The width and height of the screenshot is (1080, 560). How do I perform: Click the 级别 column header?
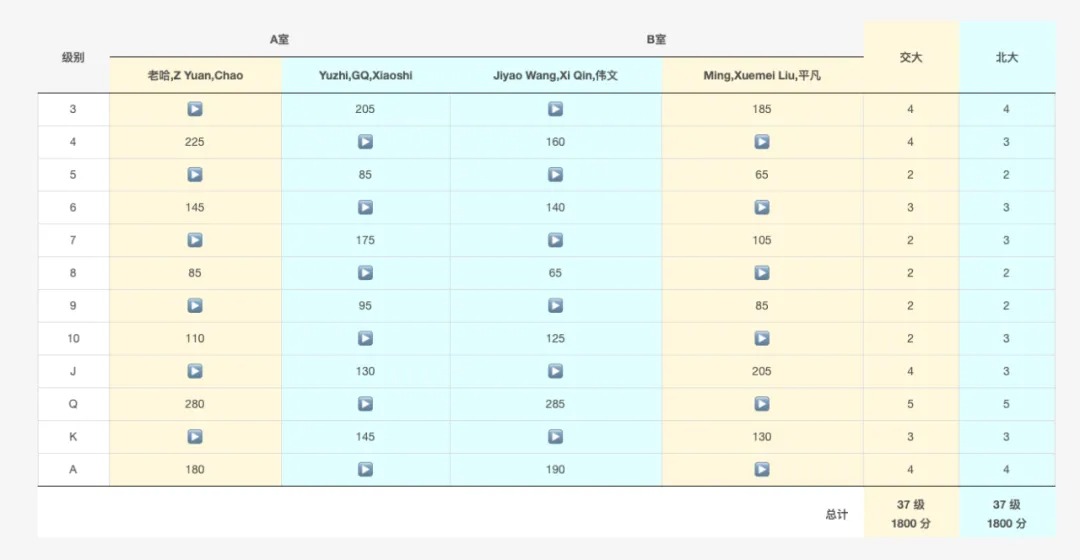[x=73, y=58]
